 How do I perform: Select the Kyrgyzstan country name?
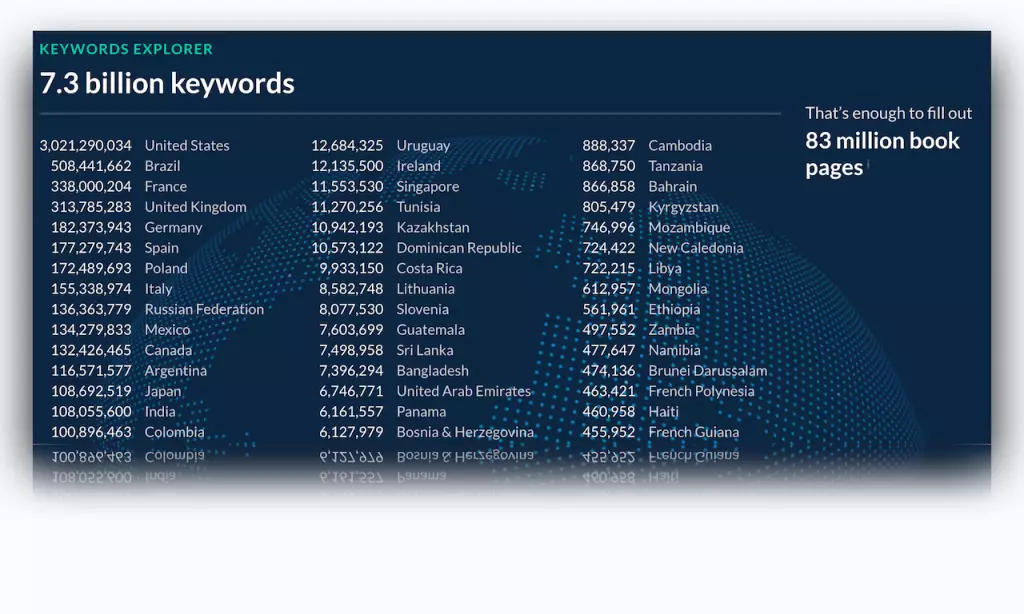pyautogui.click(x=683, y=207)
